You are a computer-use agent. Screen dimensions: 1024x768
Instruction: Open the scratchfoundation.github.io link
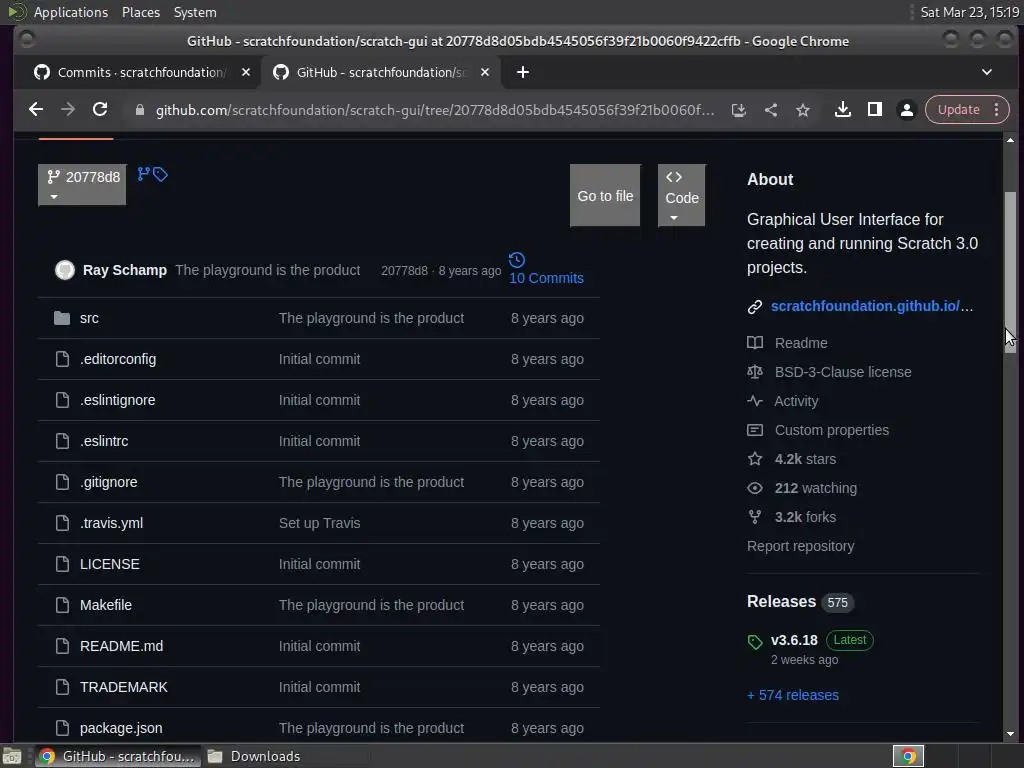871,306
